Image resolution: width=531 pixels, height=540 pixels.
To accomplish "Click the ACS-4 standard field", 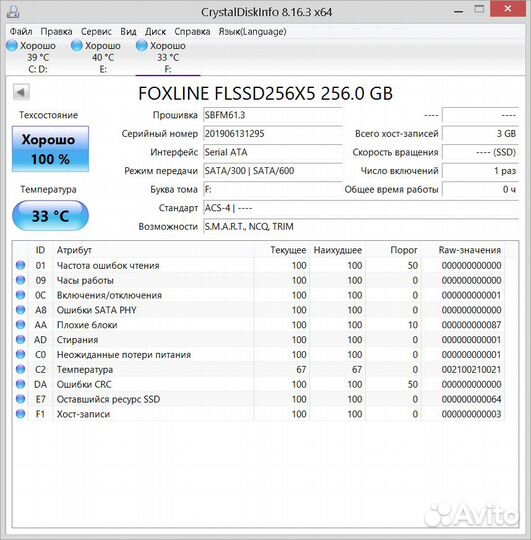I will tap(361, 208).
